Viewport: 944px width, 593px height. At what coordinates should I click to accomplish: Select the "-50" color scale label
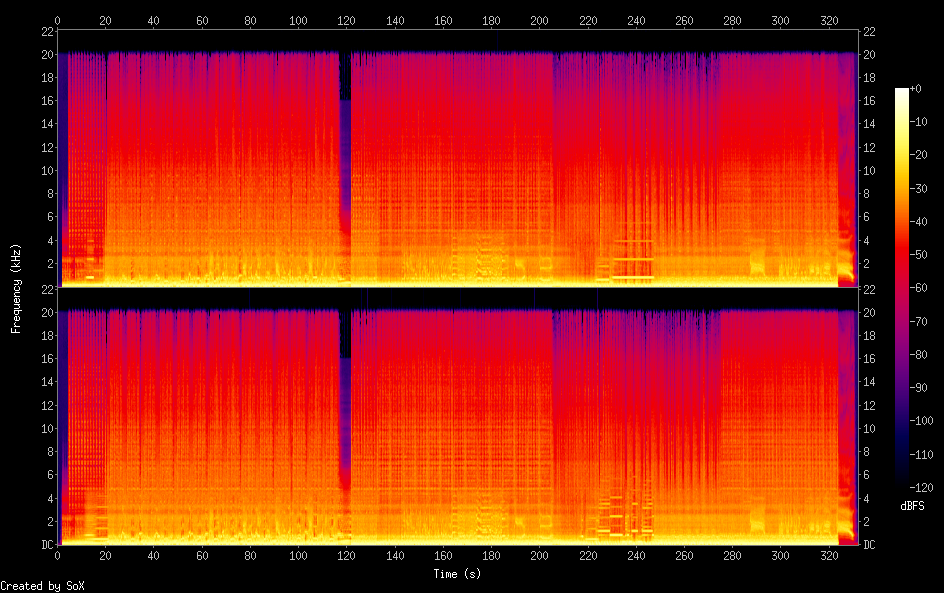pos(918,255)
